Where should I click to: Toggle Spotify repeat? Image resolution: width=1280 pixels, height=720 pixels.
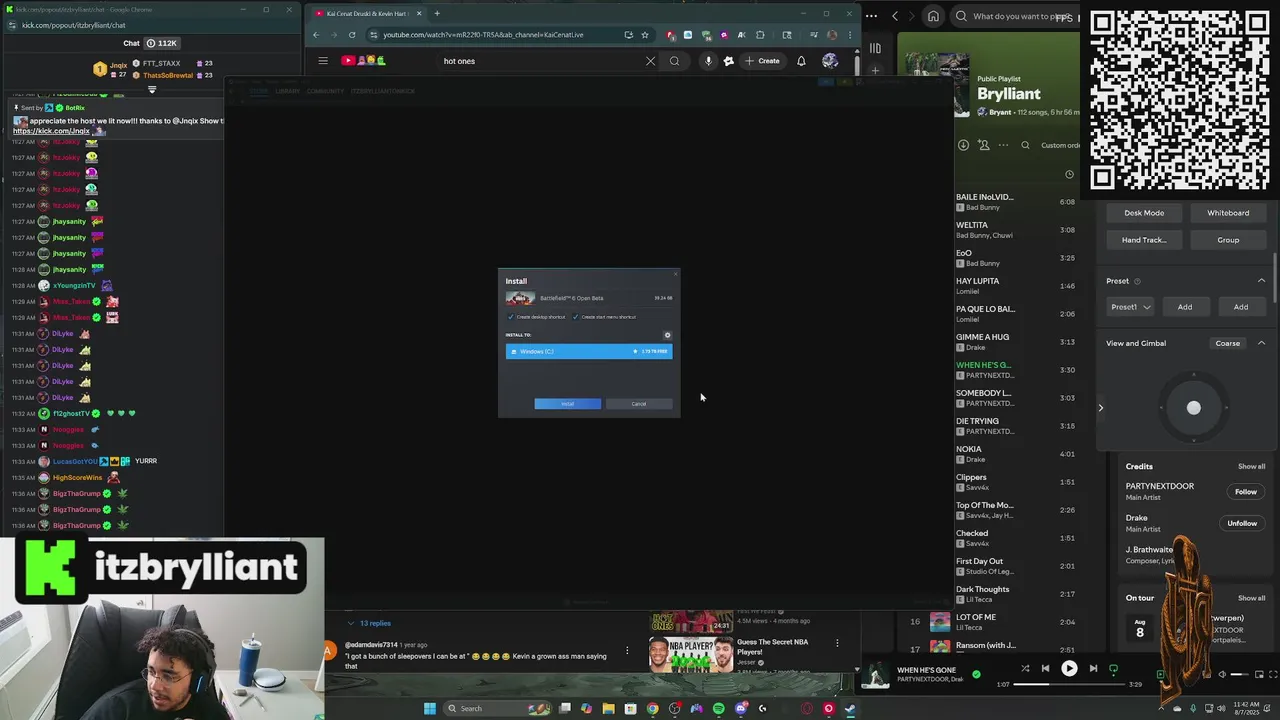[x=1113, y=668]
